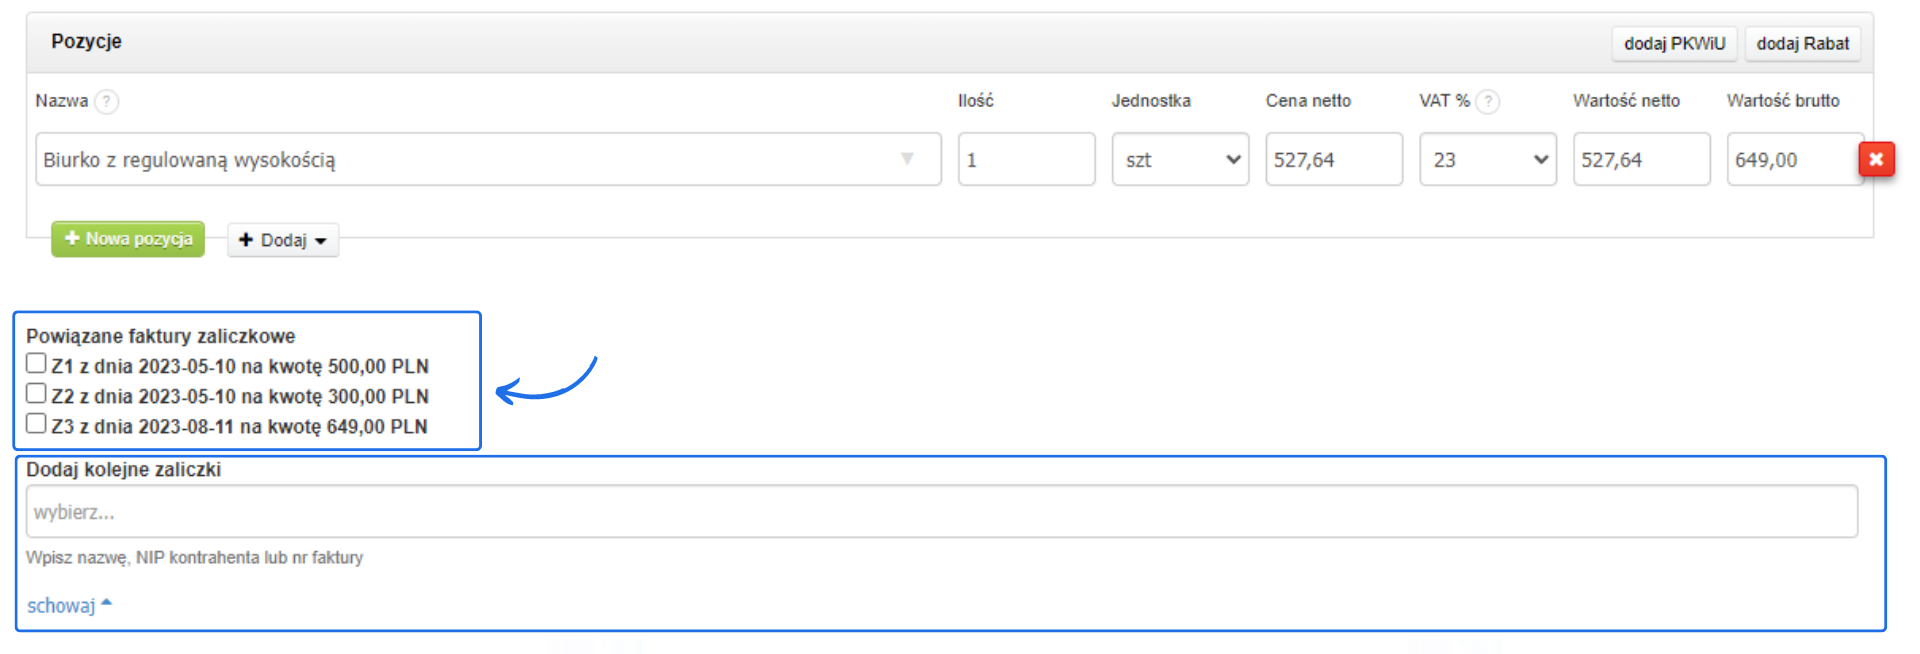The height and width of the screenshot is (654, 1920).
Task: Click the green Nowa pozycja button
Action: pos(128,239)
